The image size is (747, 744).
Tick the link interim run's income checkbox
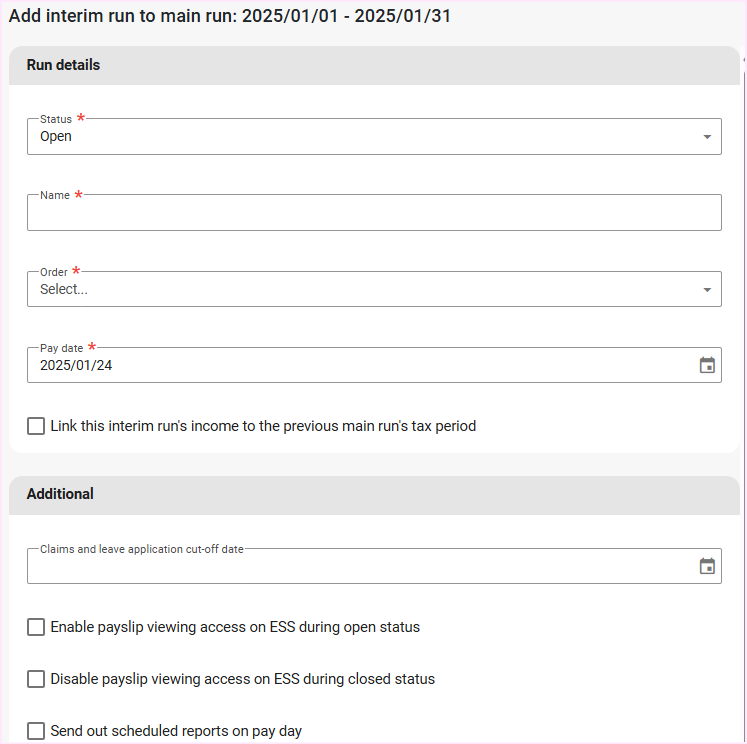coord(36,426)
